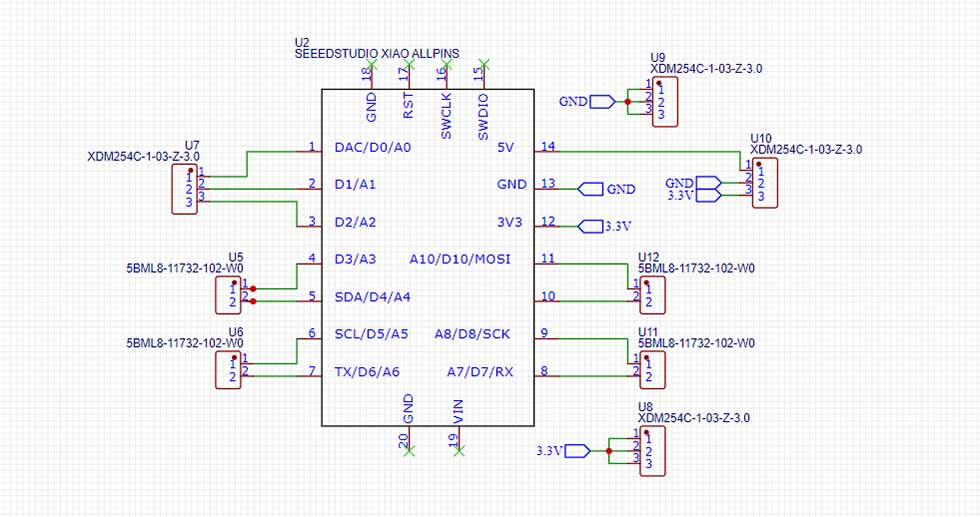Image resolution: width=980 pixels, height=517 pixels.
Task: Select the U8 three-pin connector symbol
Action: click(652, 451)
